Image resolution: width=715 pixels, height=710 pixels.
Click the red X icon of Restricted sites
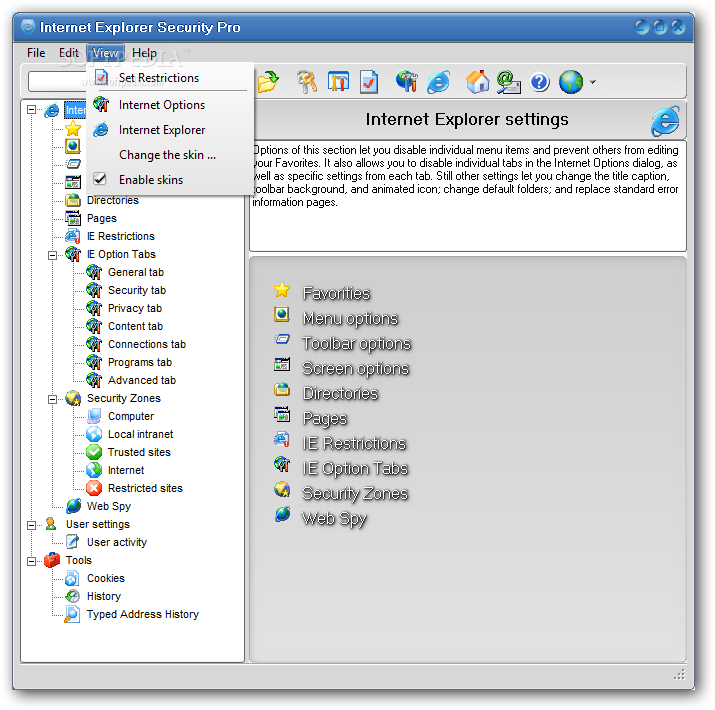[94, 488]
